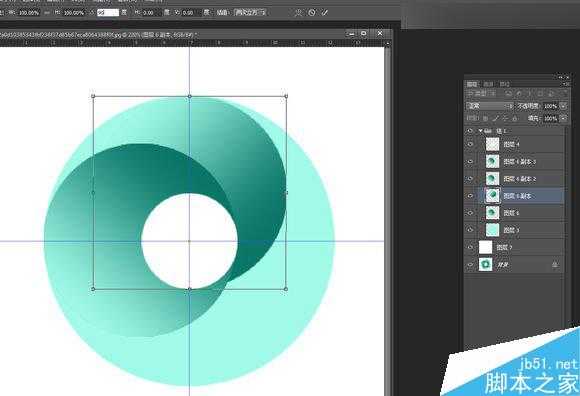Click padlock icon on 背景 layer

click(x=555, y=265)
